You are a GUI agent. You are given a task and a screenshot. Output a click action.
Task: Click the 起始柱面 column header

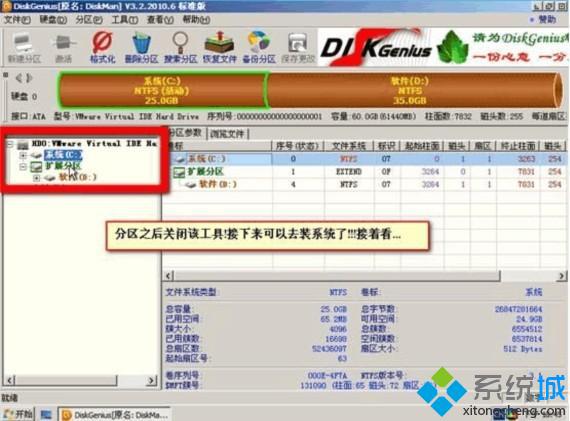[422, 146]
